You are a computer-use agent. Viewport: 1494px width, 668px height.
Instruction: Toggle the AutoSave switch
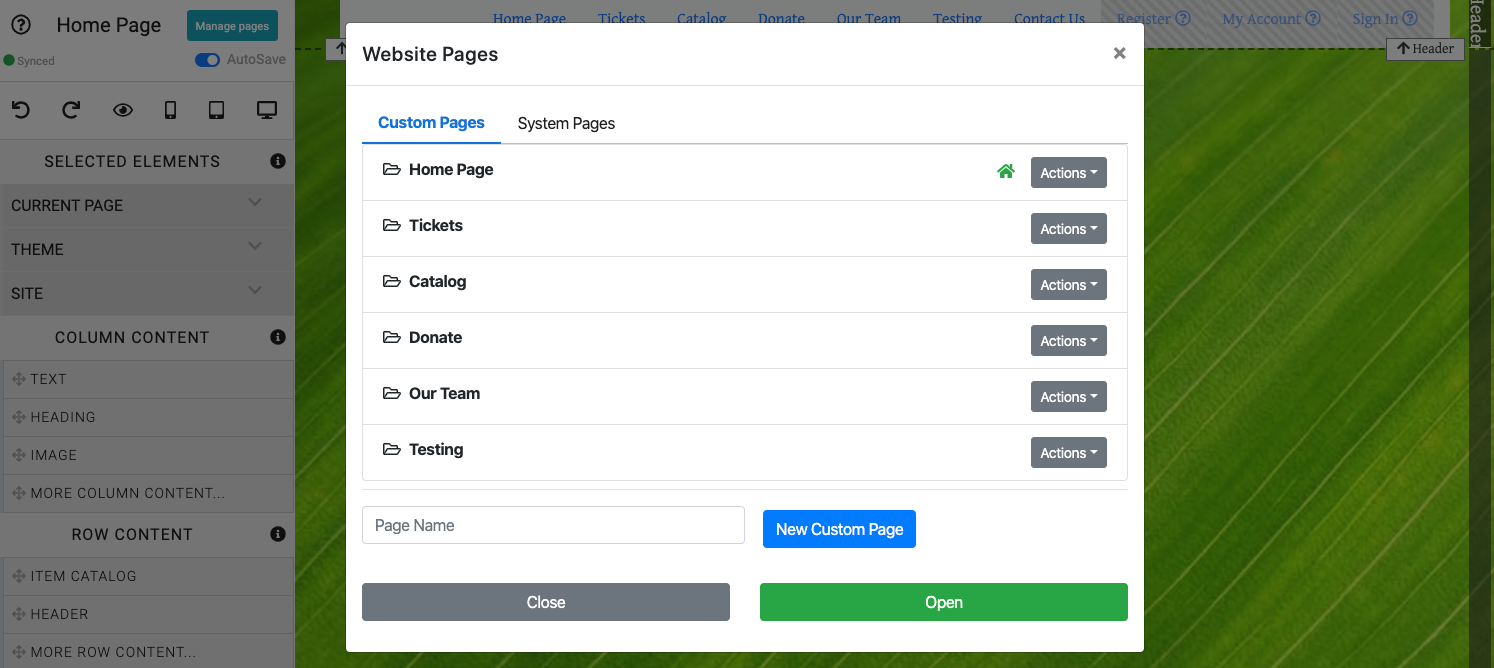[208, 60]
